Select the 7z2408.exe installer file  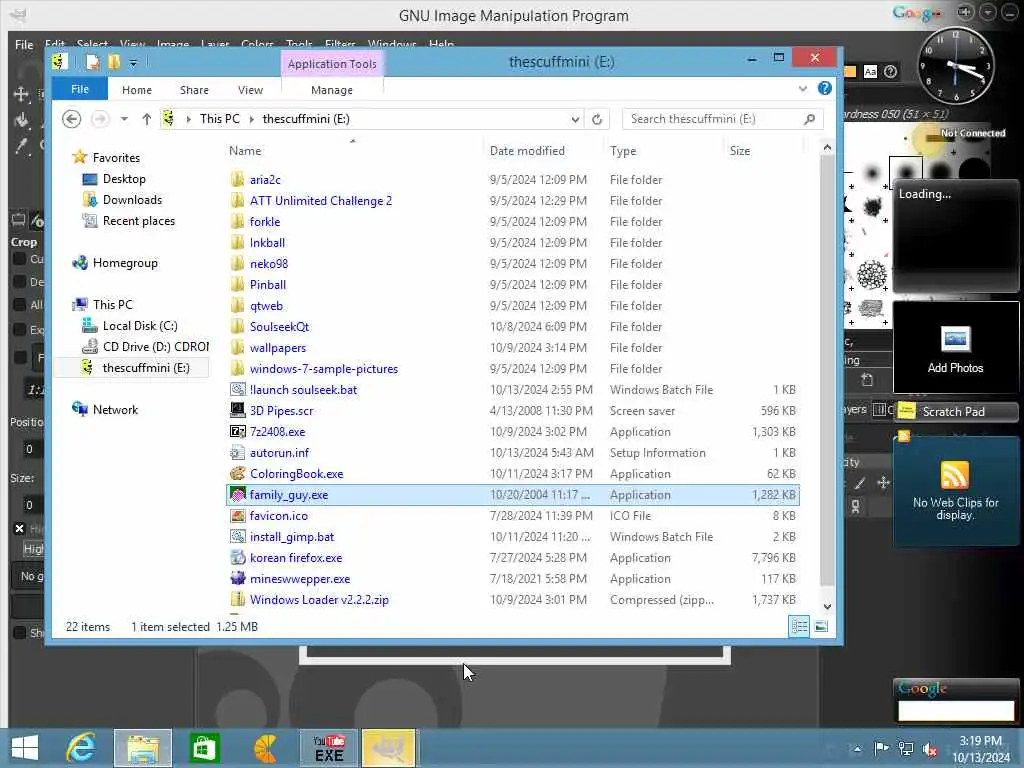[277, 432]
